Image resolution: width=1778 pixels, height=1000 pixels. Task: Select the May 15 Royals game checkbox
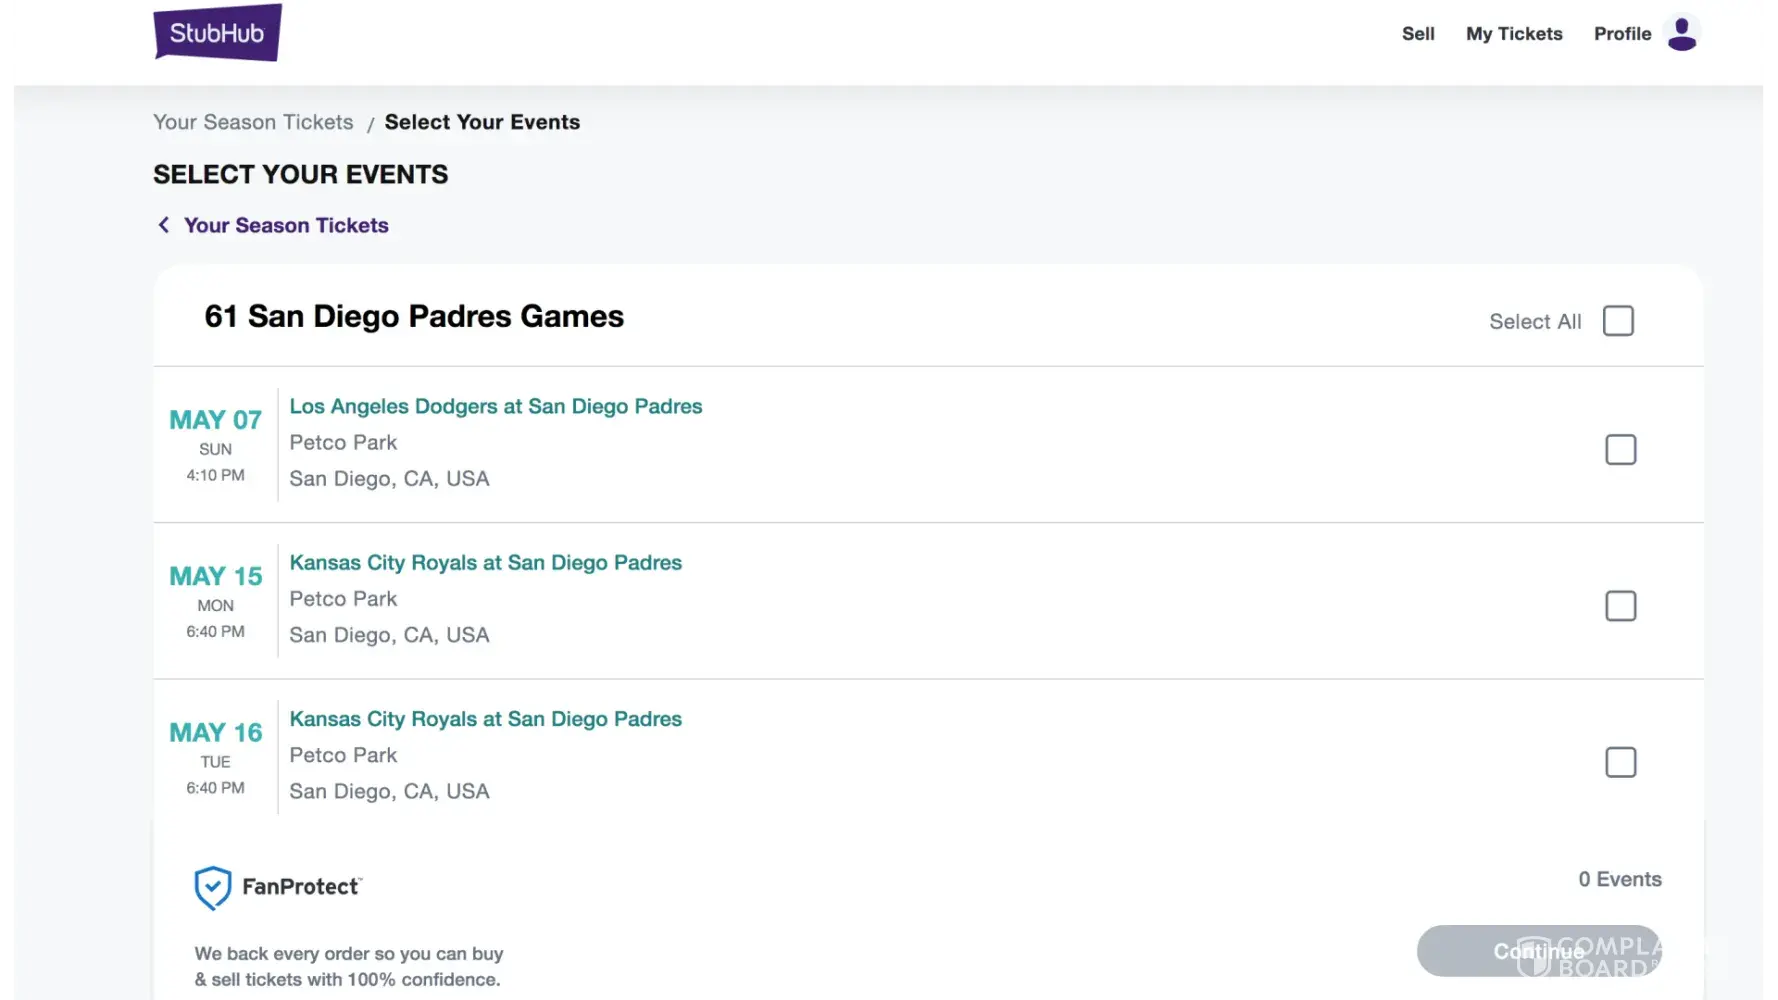click(1620, 606)
